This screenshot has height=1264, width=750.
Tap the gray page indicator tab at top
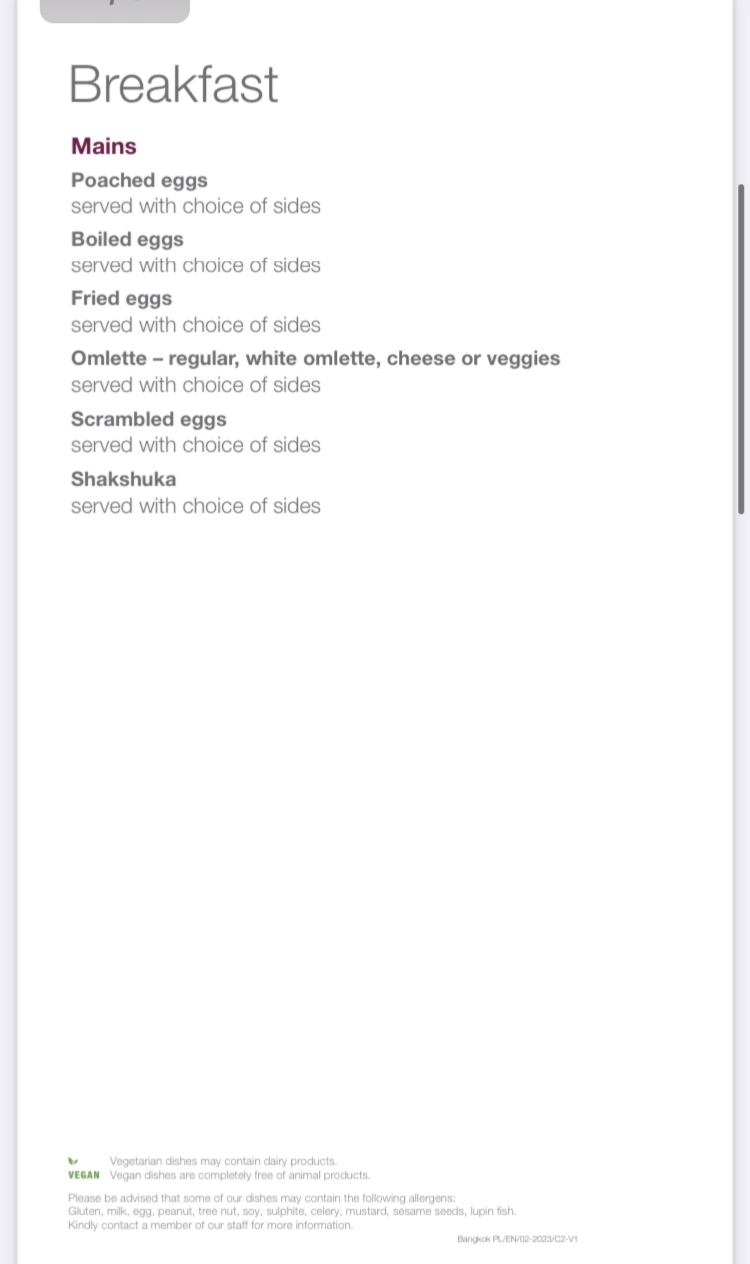pos(114,11)
